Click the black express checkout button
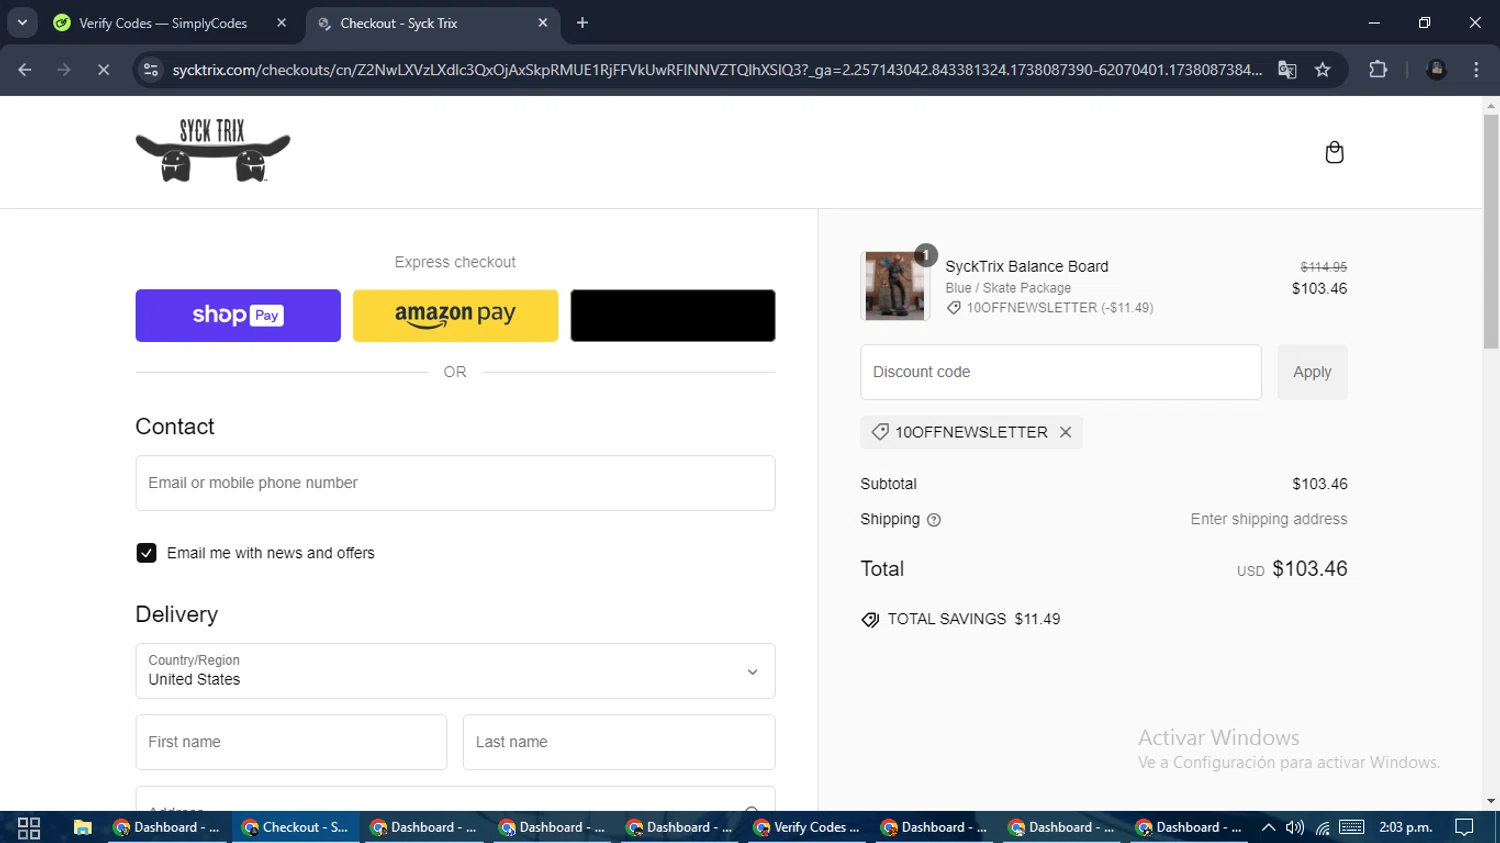1500x843 pixels. pos(673,315)
